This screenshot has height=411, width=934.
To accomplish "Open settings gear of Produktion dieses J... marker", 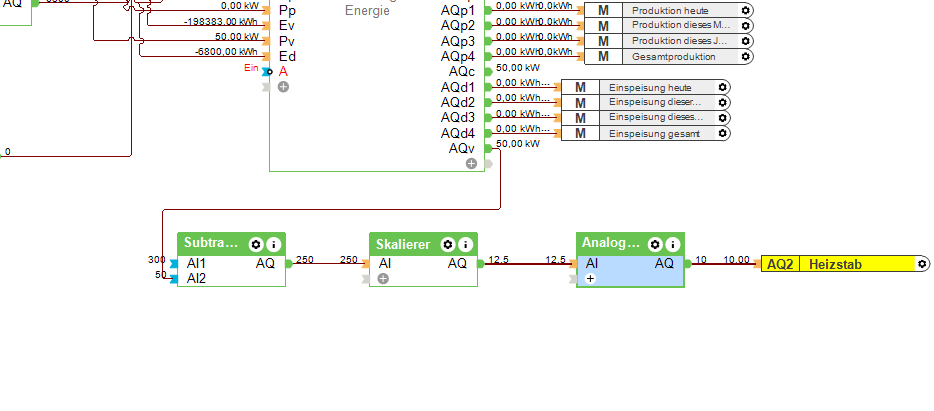I will coord(745,42).
